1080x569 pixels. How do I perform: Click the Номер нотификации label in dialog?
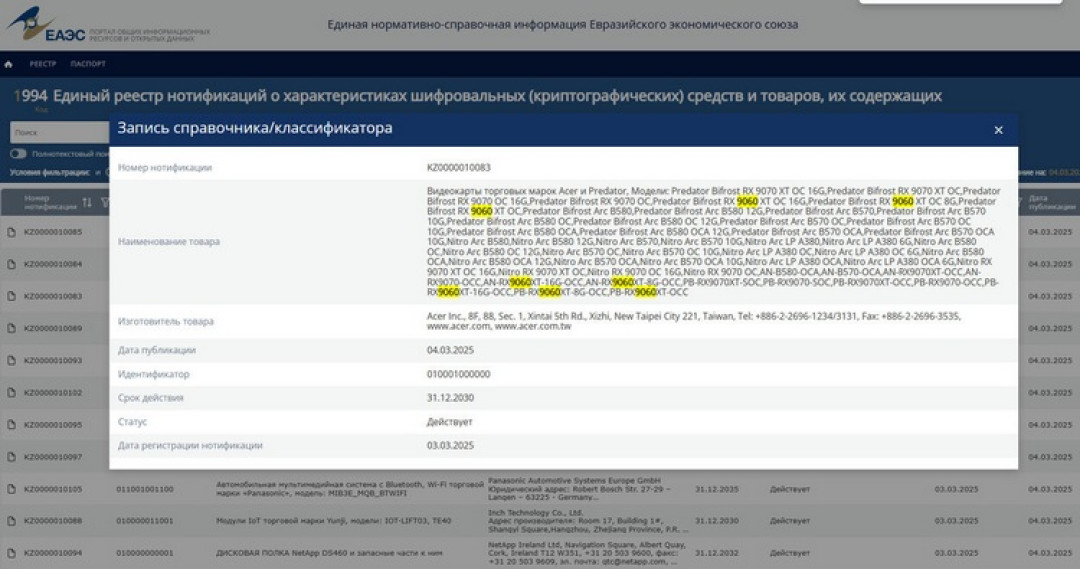(x=165, y=167)
